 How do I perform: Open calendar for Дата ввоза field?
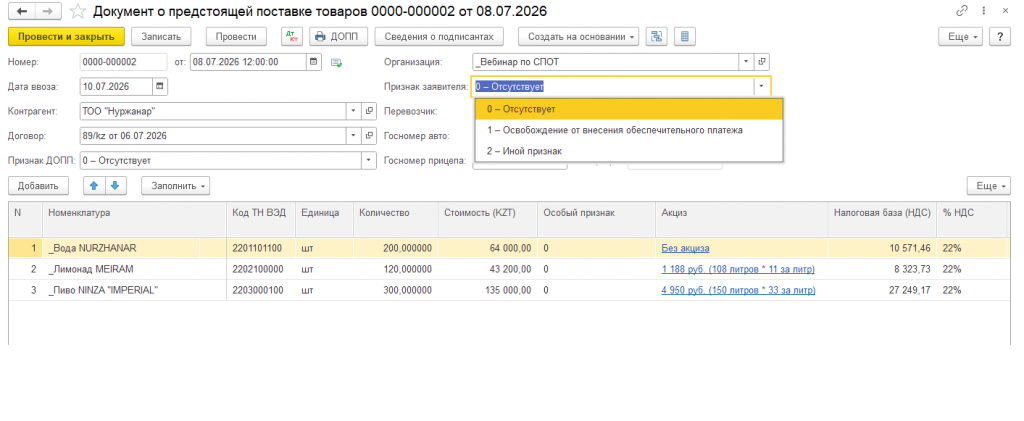tap(160, 86)
